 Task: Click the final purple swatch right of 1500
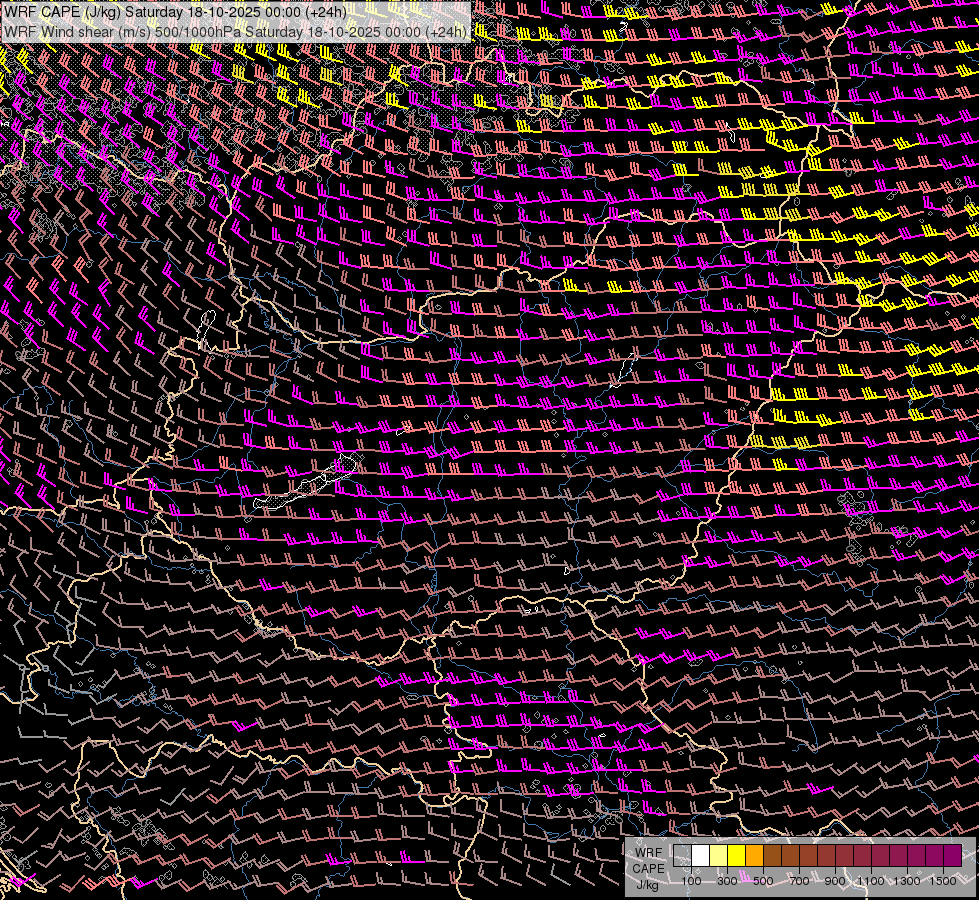click(x=952, y=855)
